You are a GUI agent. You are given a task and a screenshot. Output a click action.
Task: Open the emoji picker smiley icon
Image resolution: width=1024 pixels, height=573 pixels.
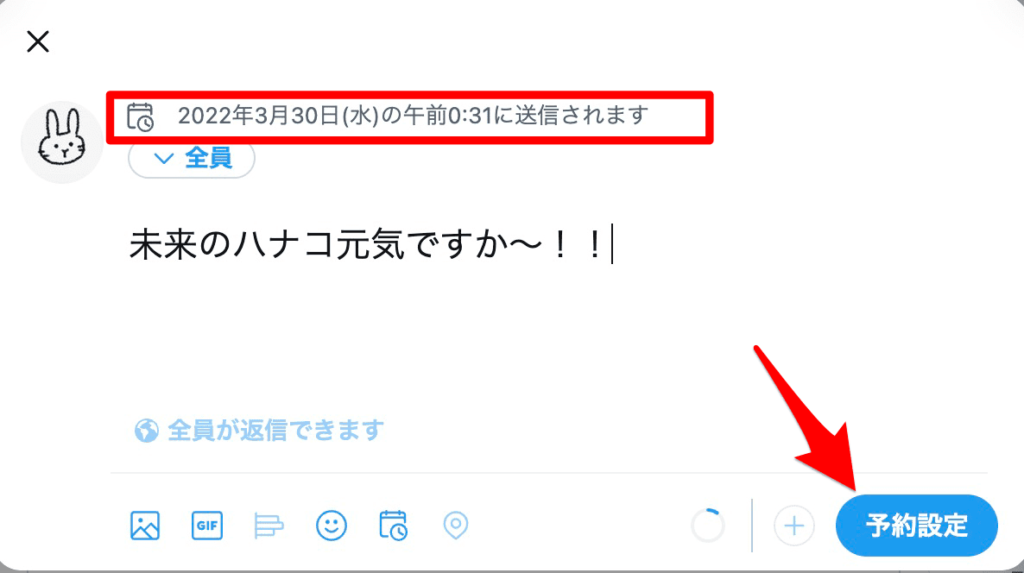pyautogui.click(x=331, y=525)
